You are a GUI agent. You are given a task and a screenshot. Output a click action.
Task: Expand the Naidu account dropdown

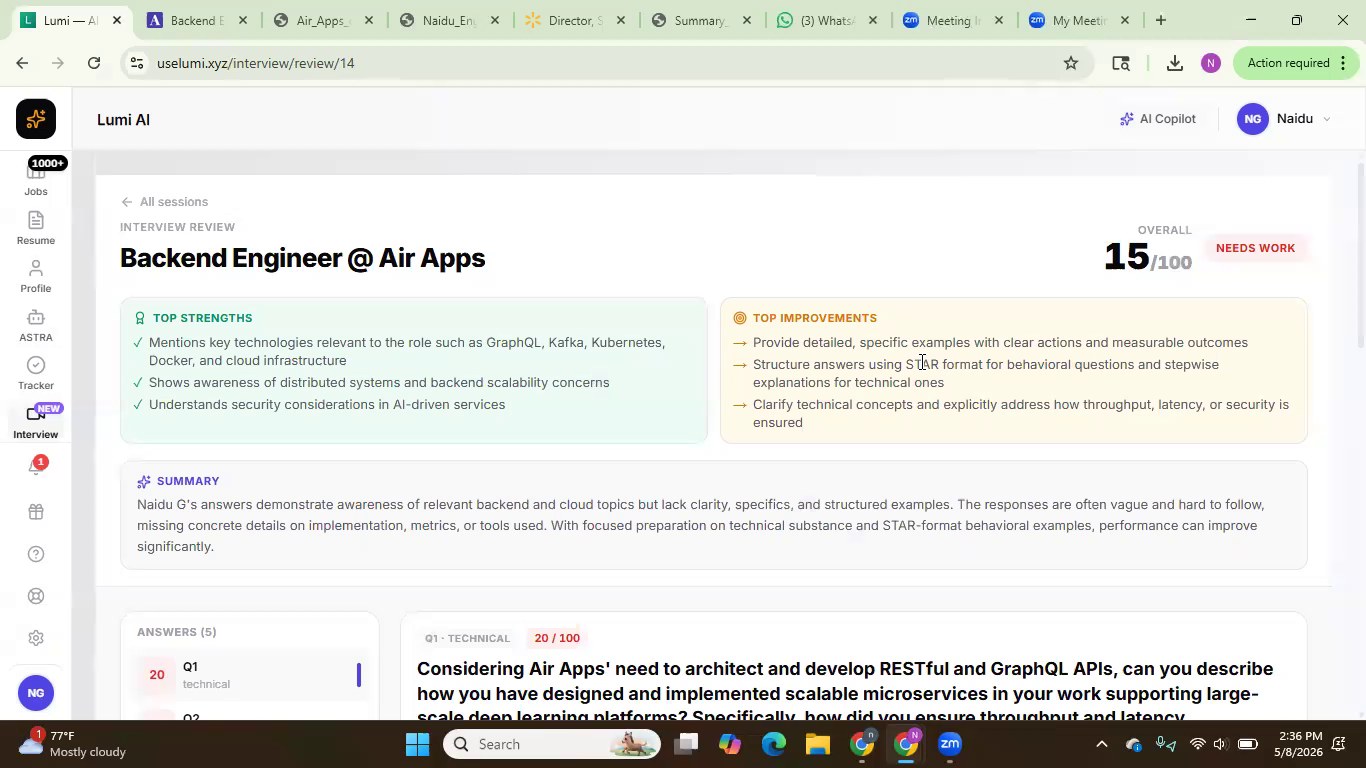(x=1284, y=119)
